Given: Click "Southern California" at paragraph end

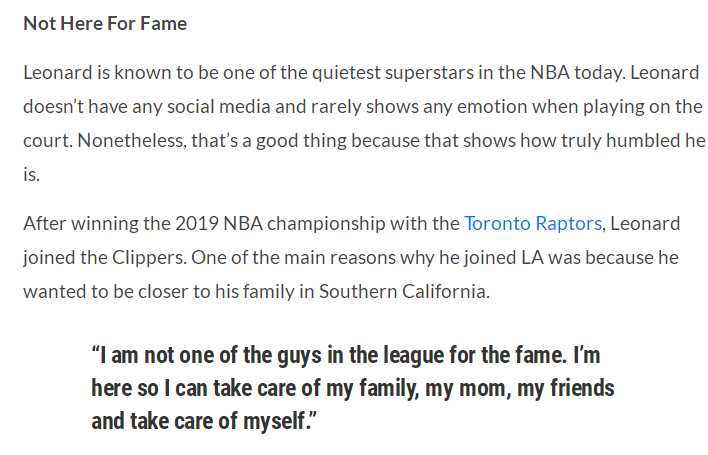Looking at the screenshot, I should (404, 292).
